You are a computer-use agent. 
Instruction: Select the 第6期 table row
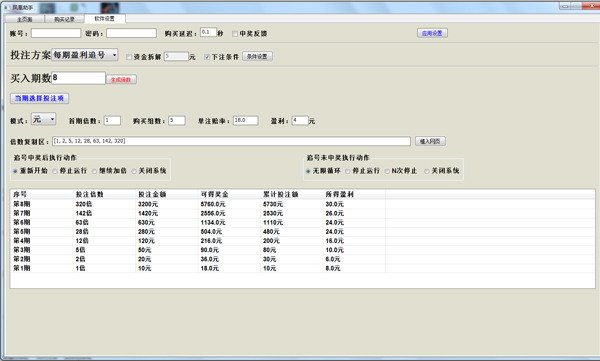(x=303, y=222)
